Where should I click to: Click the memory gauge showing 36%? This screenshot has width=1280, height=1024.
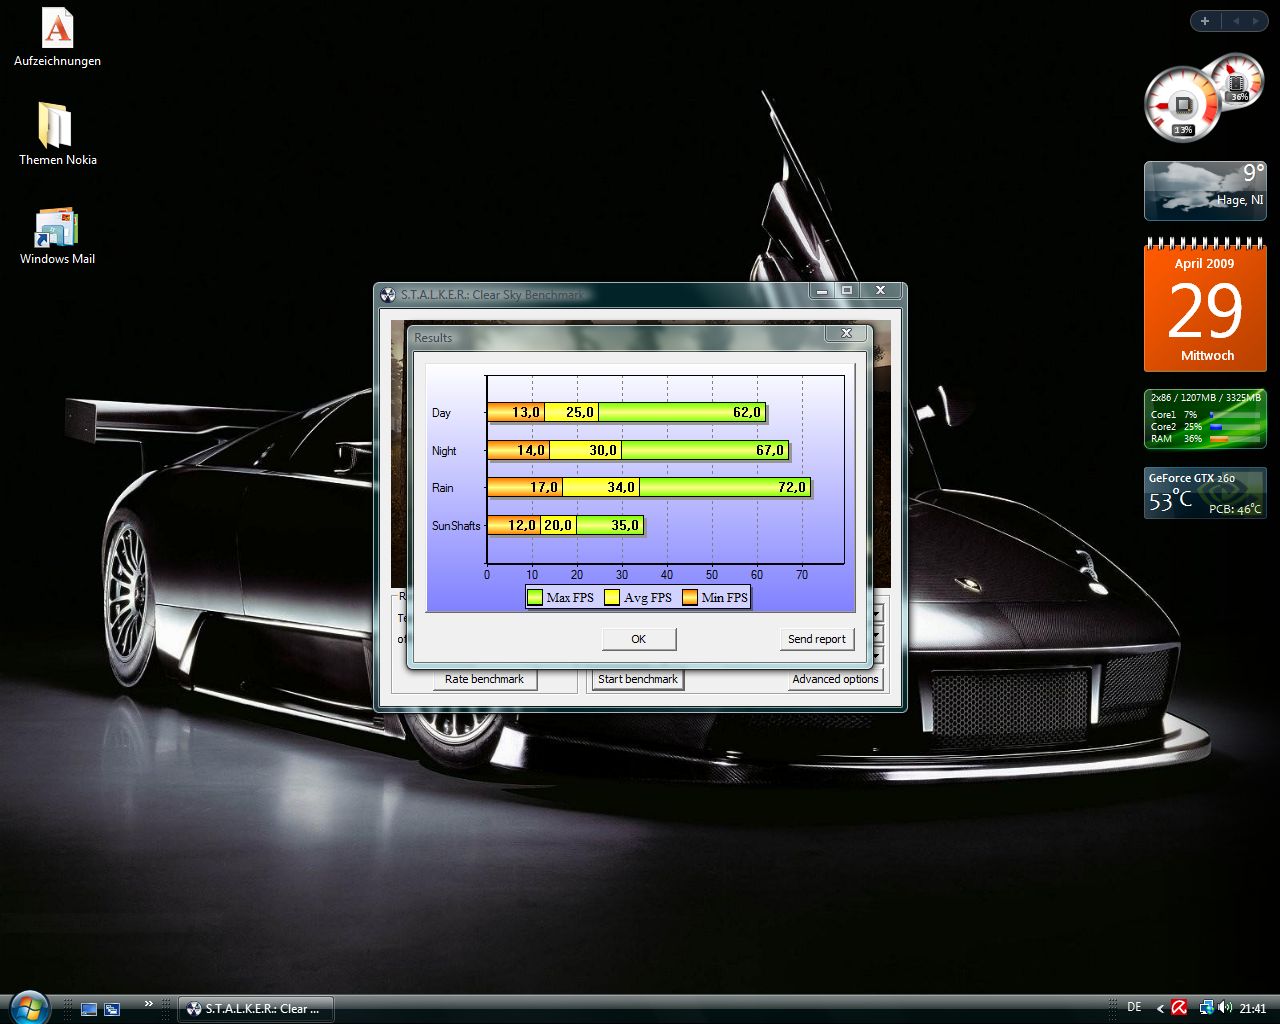click(x=1238, y=83)
